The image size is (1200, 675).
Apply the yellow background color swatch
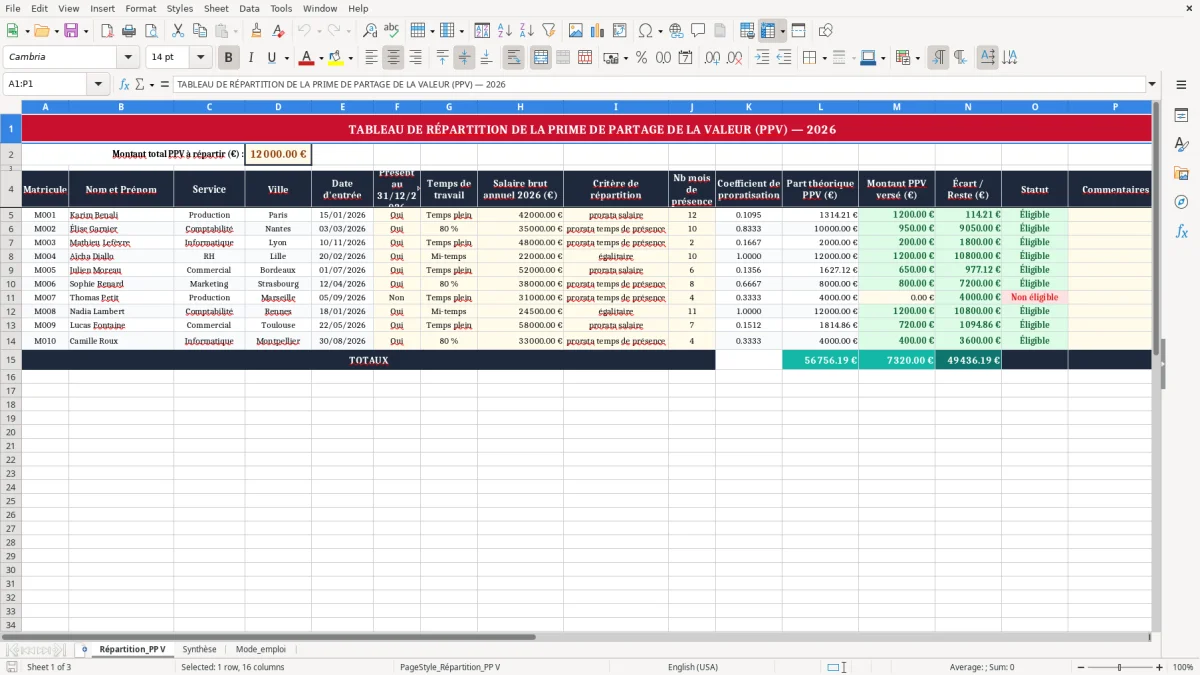pyautogui.click(x=335, y=58)
